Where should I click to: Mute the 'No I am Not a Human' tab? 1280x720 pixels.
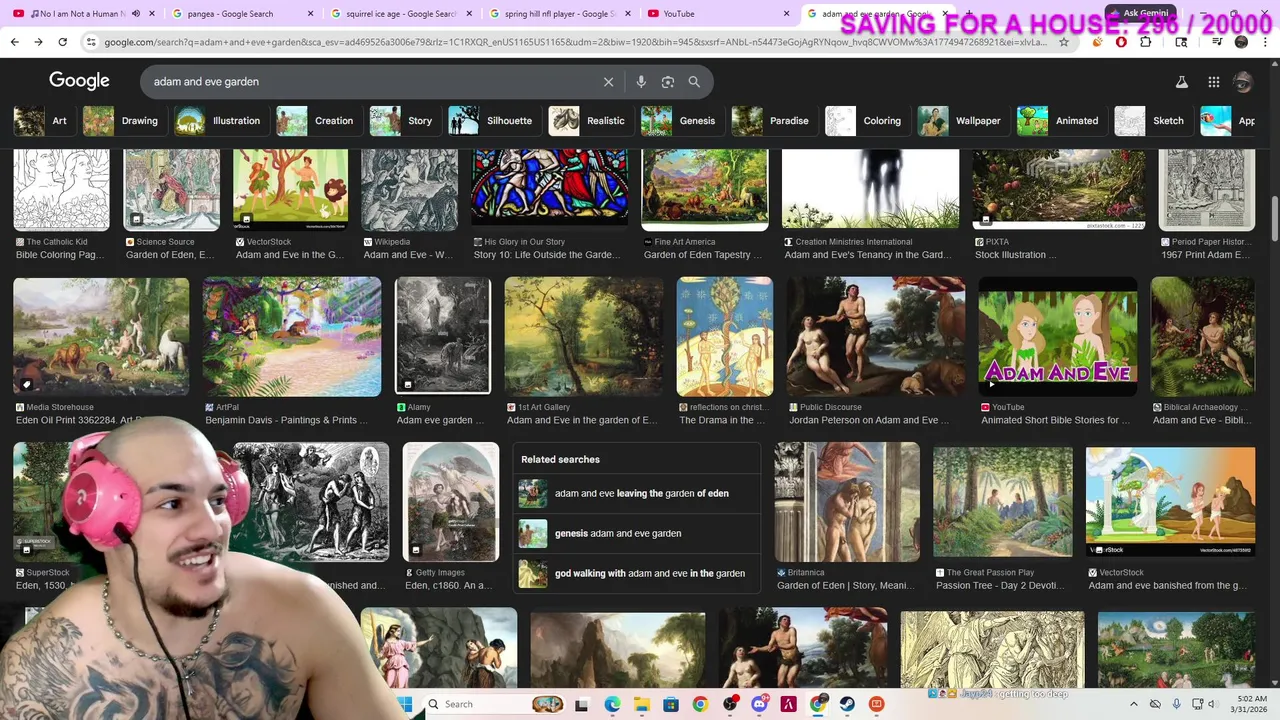tap(136, 14)
